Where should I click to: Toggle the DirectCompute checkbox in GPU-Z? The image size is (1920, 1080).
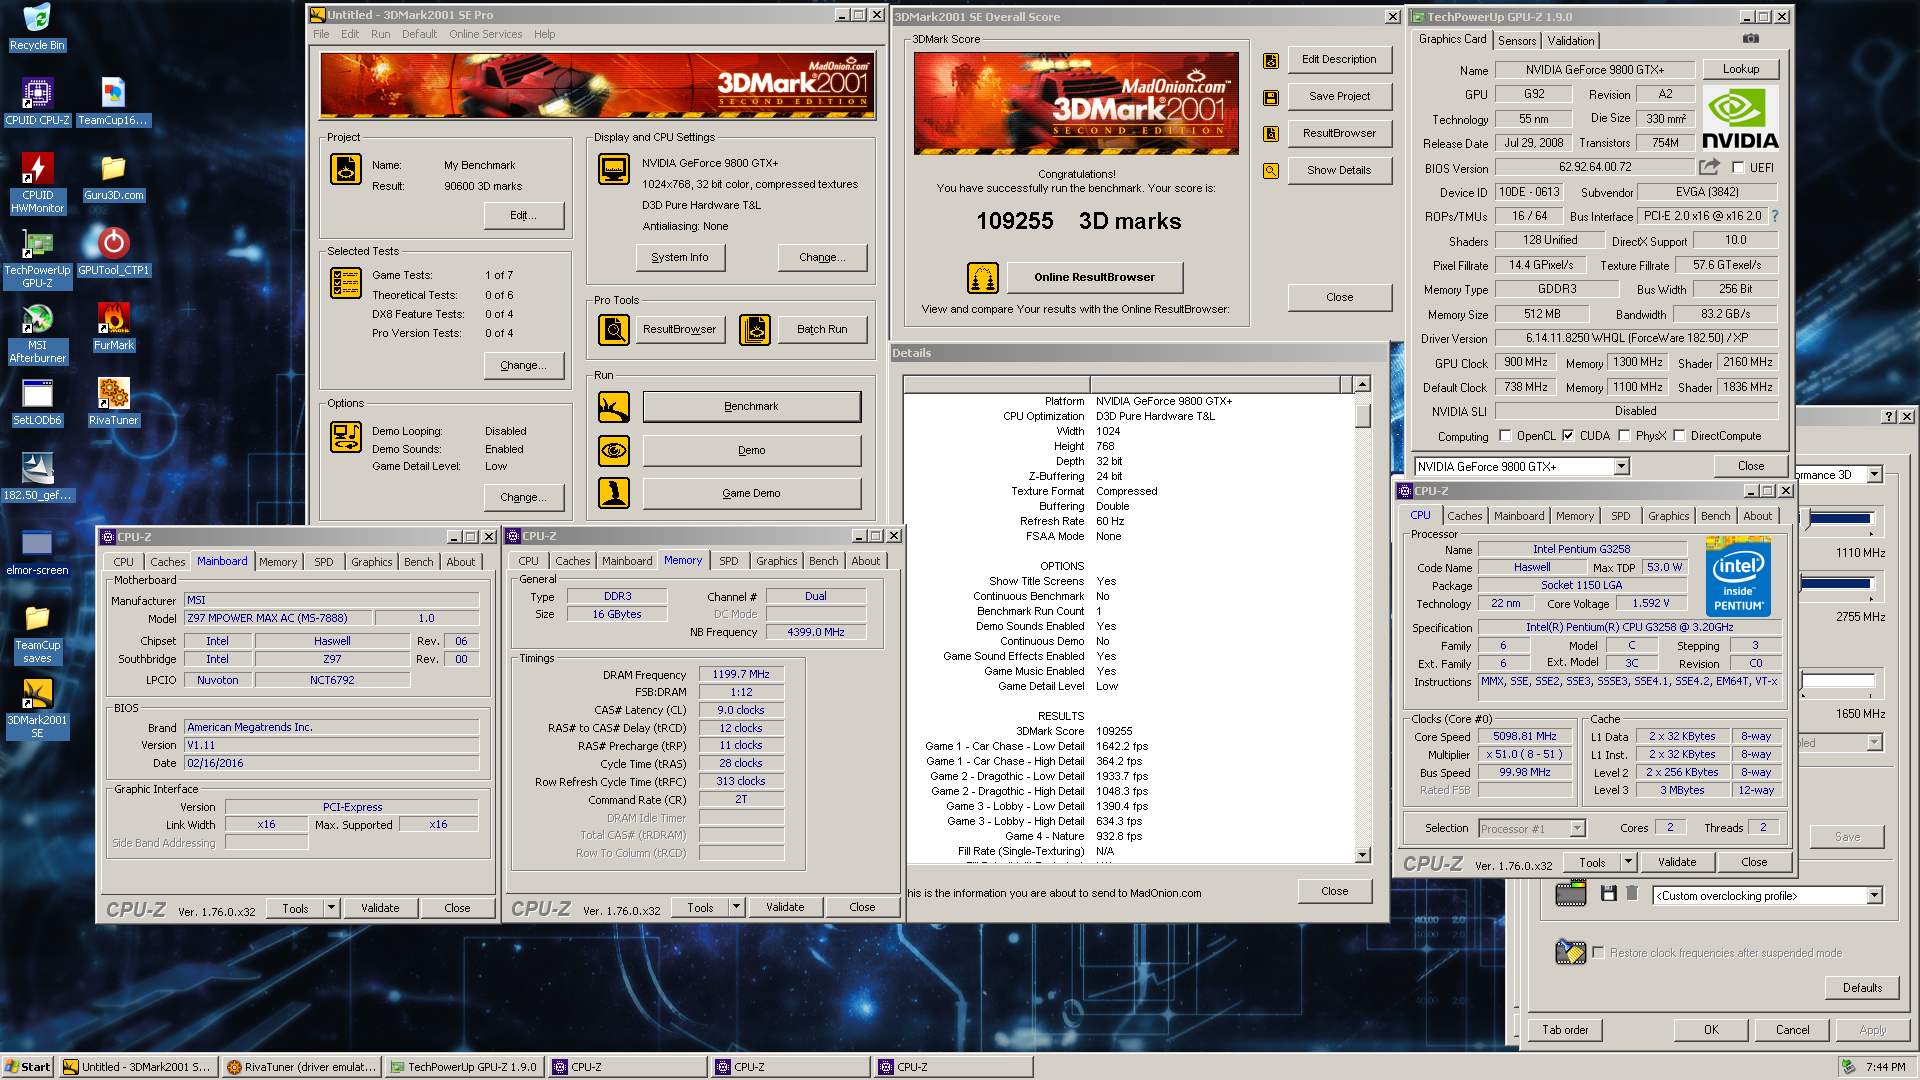[x=1679, y=436]
